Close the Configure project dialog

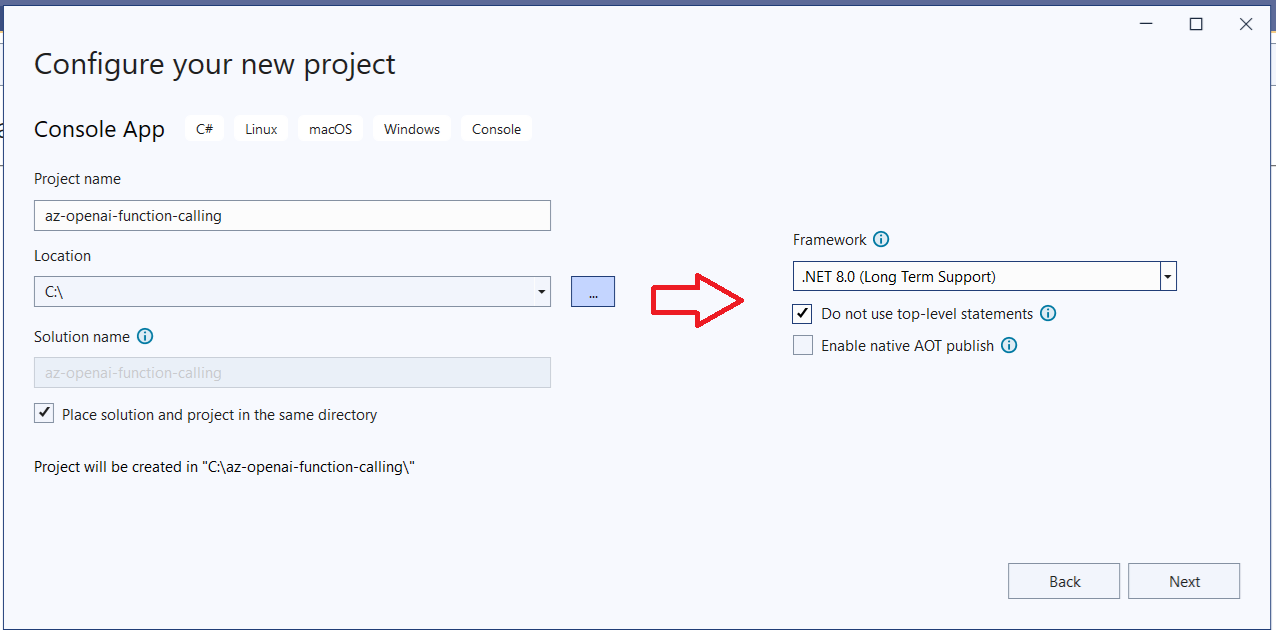click(x=1246, y=25)
